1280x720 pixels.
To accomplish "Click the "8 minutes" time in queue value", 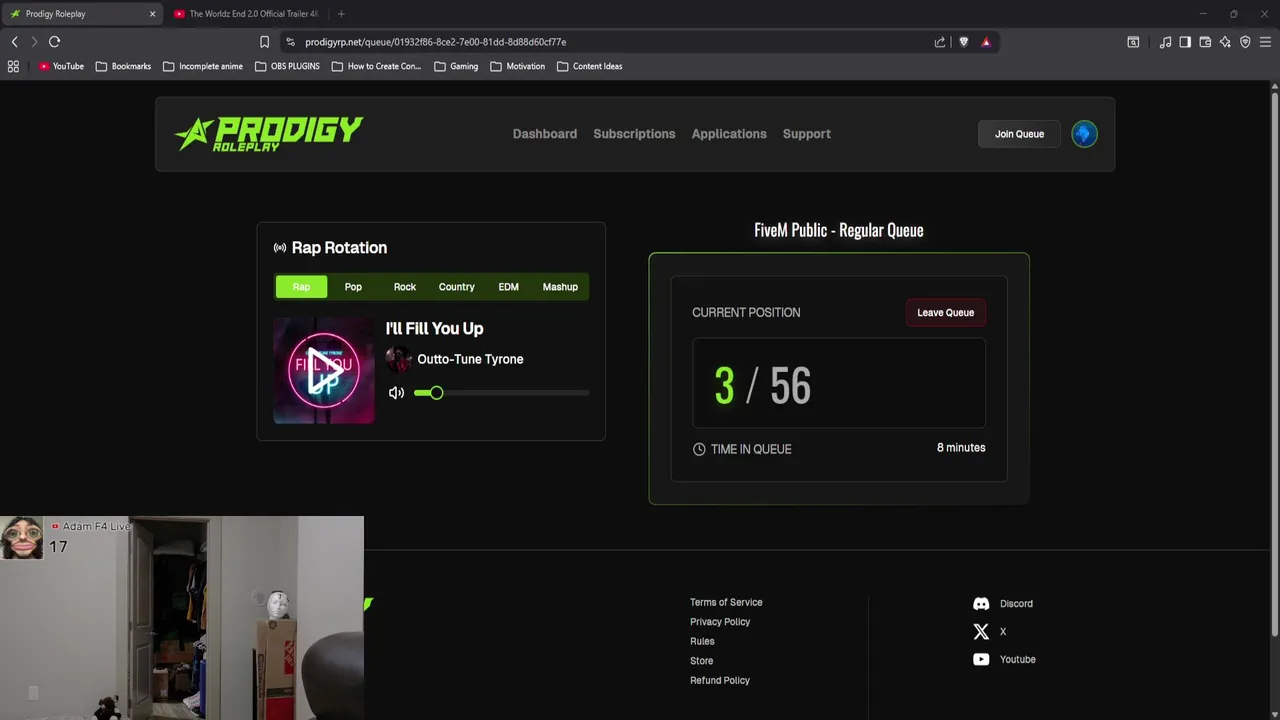I will pyautogui.click(x=961, y=448).
